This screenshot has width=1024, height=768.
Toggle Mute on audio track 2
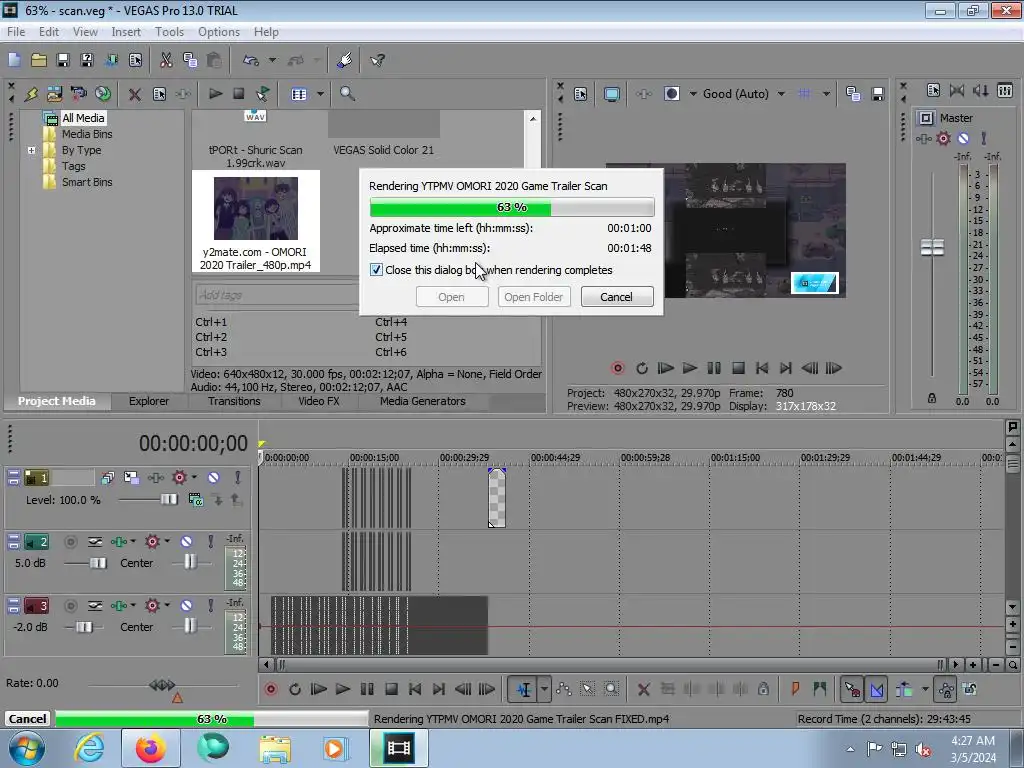pyautogui.click(x=186, y=541)
